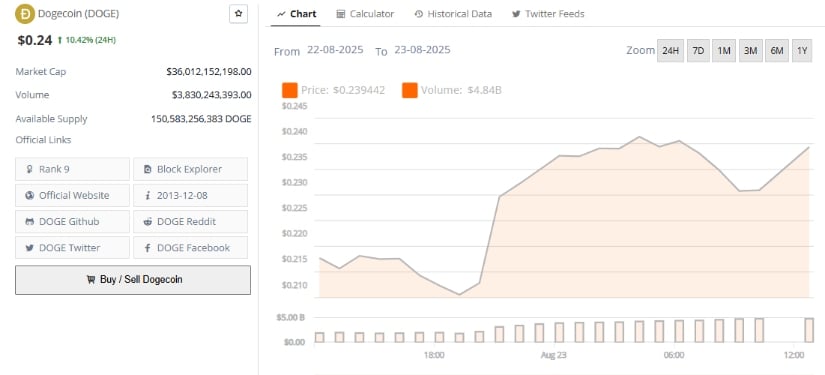Click the 2013-12-08 launch date box
The image size is (825, 375).
click(190, 196)
